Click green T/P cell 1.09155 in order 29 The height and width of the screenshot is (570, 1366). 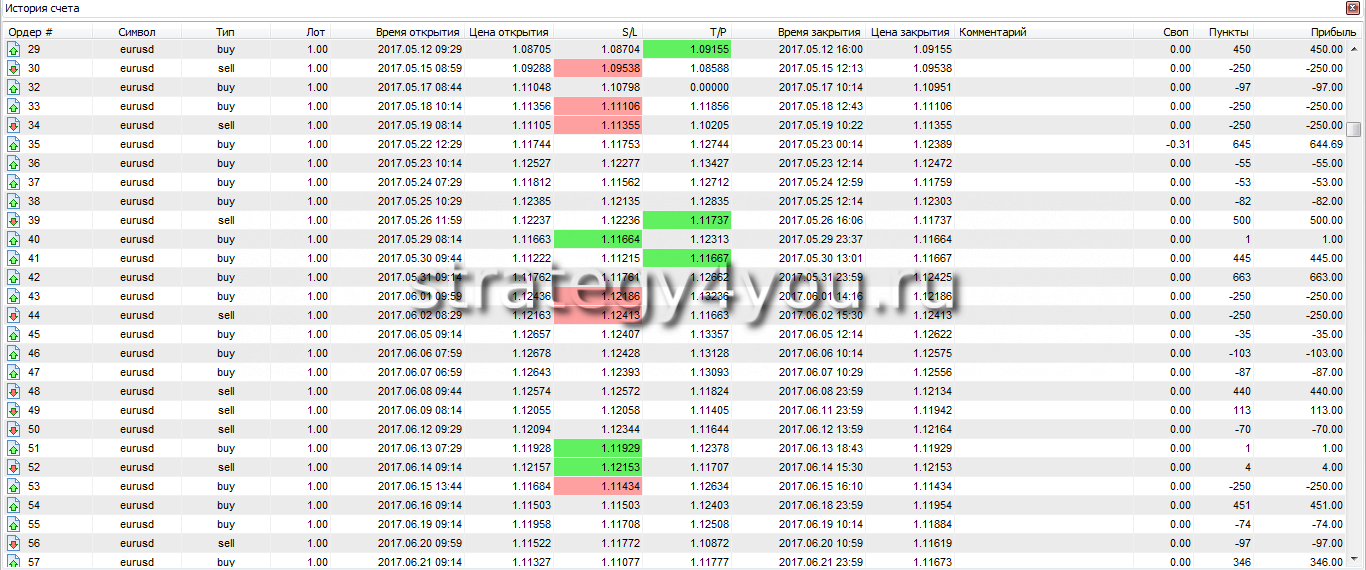click(x=687, y=49)
